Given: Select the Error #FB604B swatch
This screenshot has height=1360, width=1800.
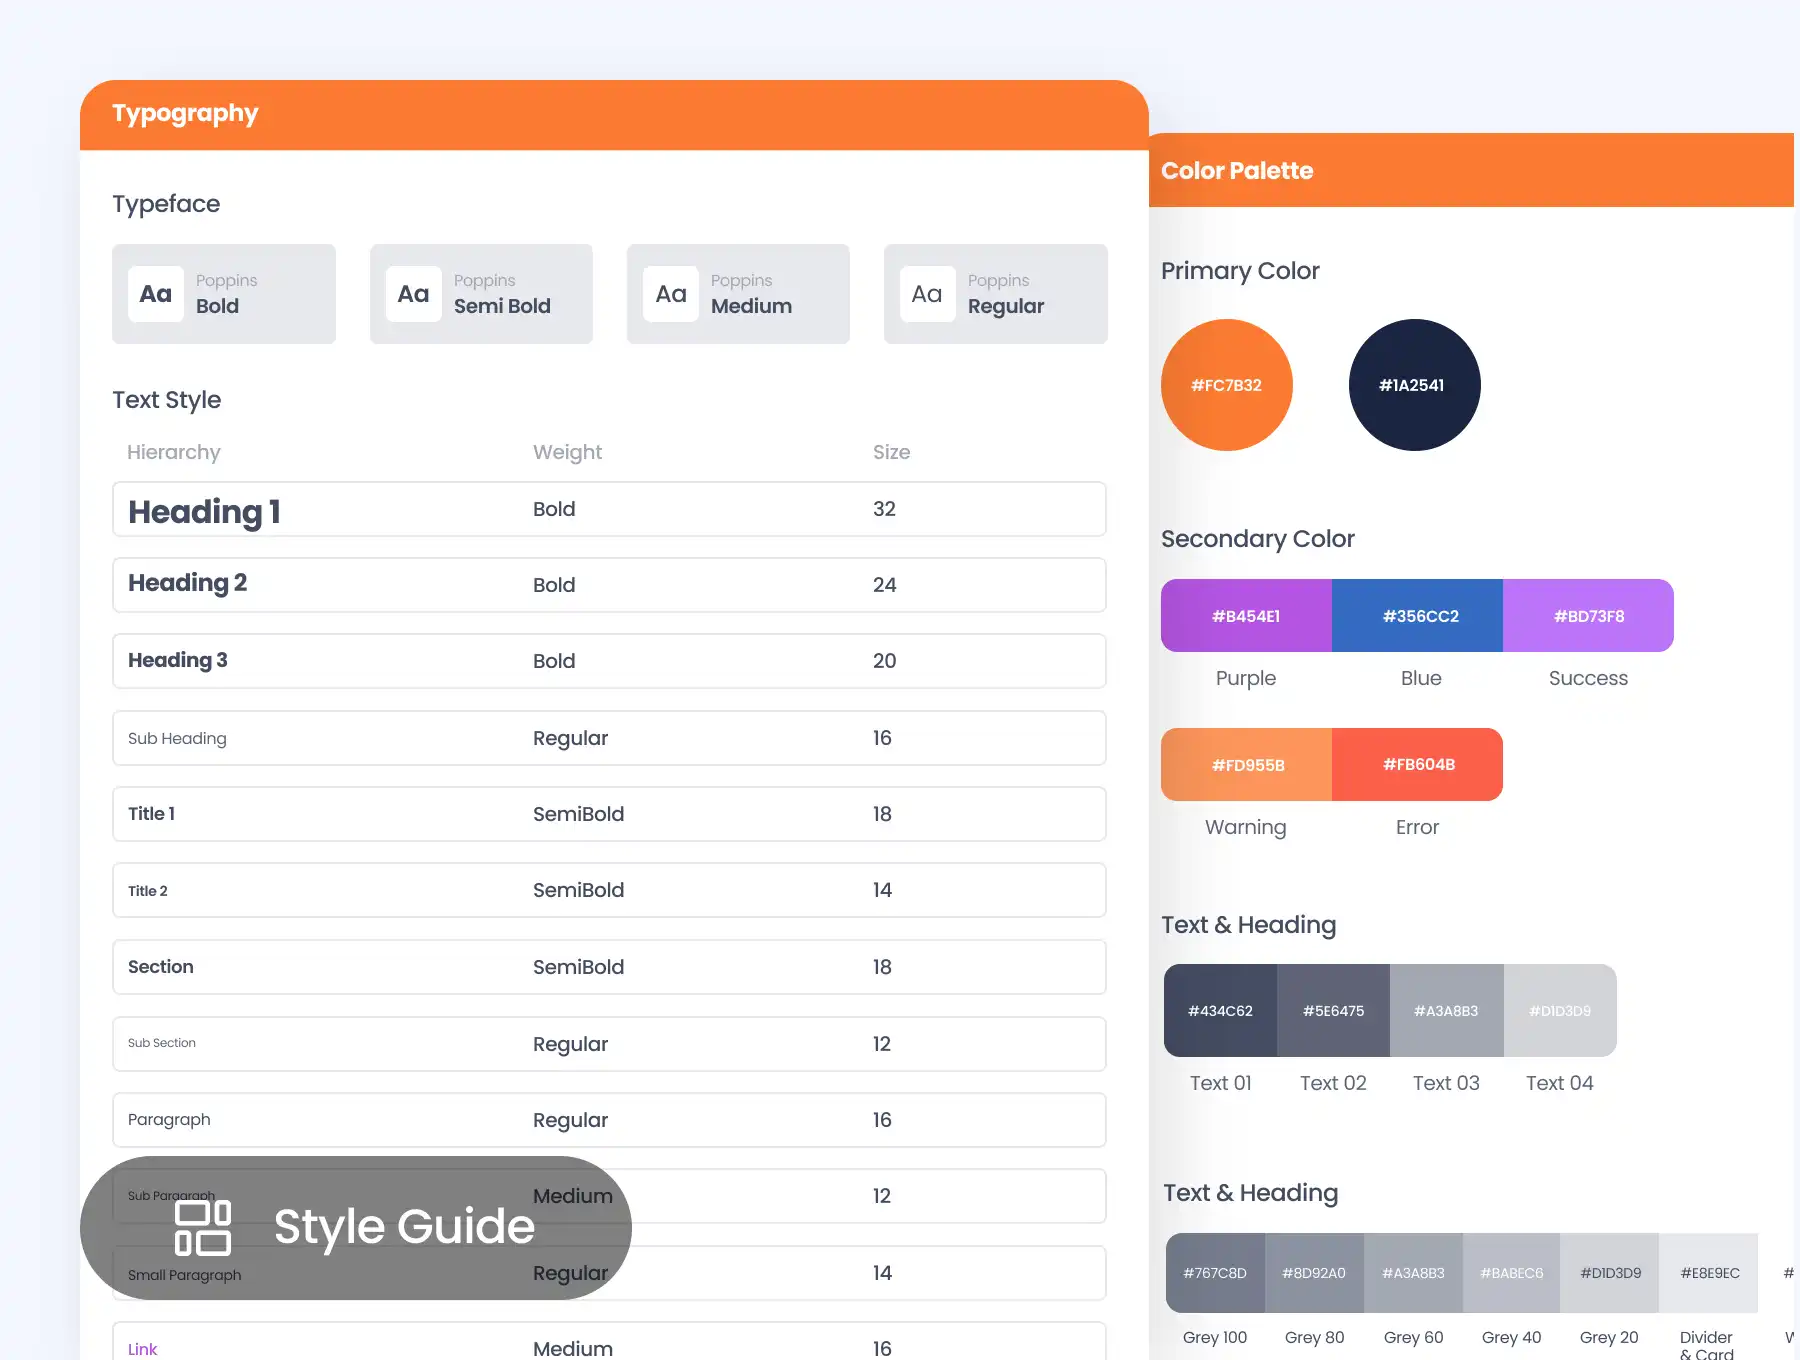Looking at the screenshot, I should point(1417,764).
